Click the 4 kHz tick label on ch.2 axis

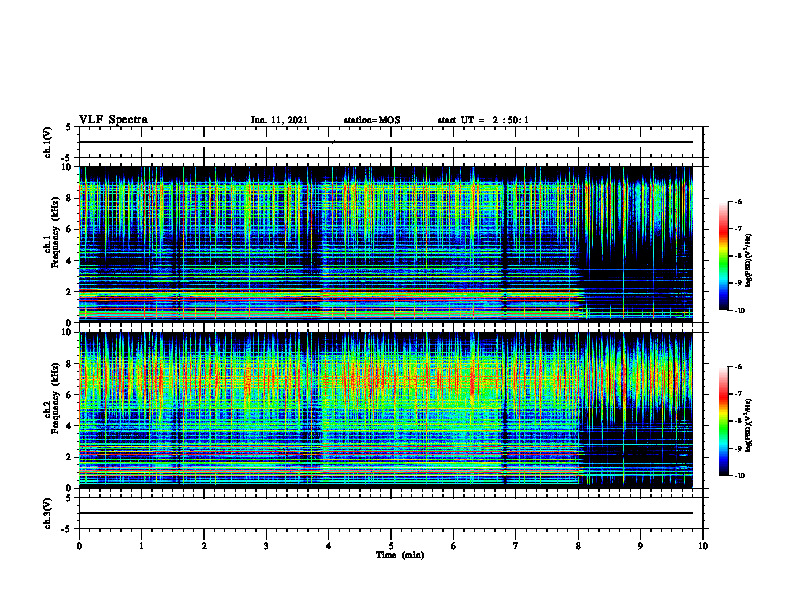(69, 426)
